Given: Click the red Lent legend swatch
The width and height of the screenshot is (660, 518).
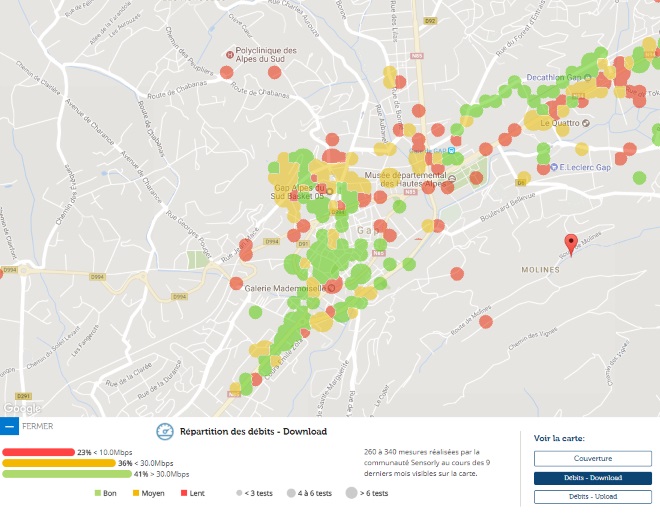Looking at the screenshot, I should (184, 493).
